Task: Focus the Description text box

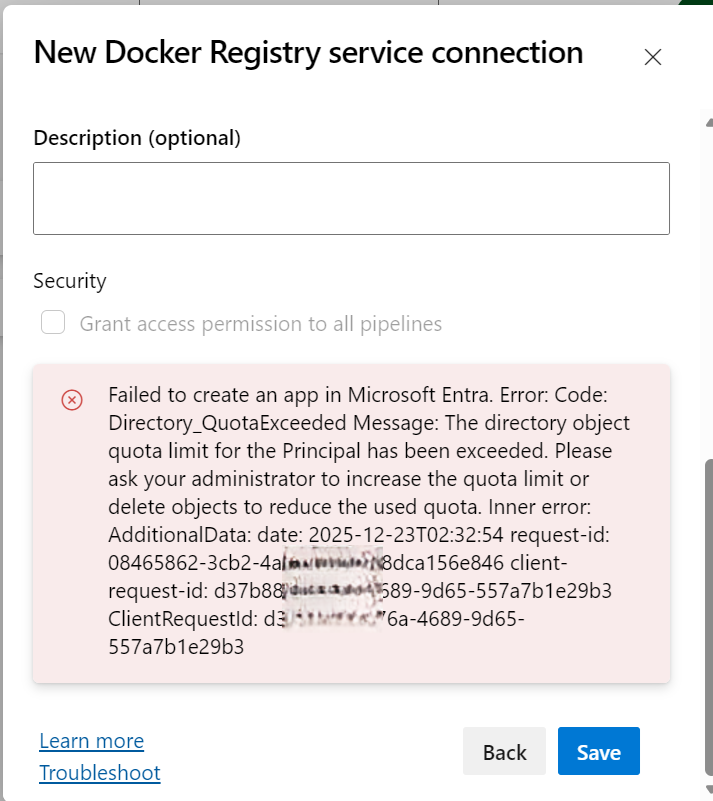Action: [x=351, y=198]
